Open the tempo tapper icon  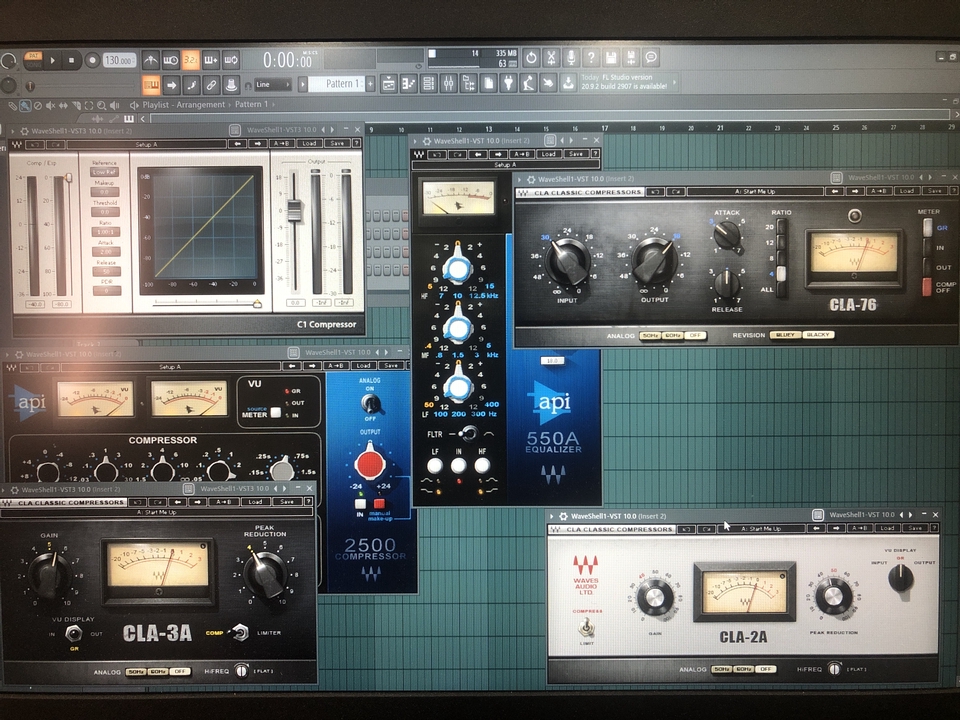(x=528, y=83)
